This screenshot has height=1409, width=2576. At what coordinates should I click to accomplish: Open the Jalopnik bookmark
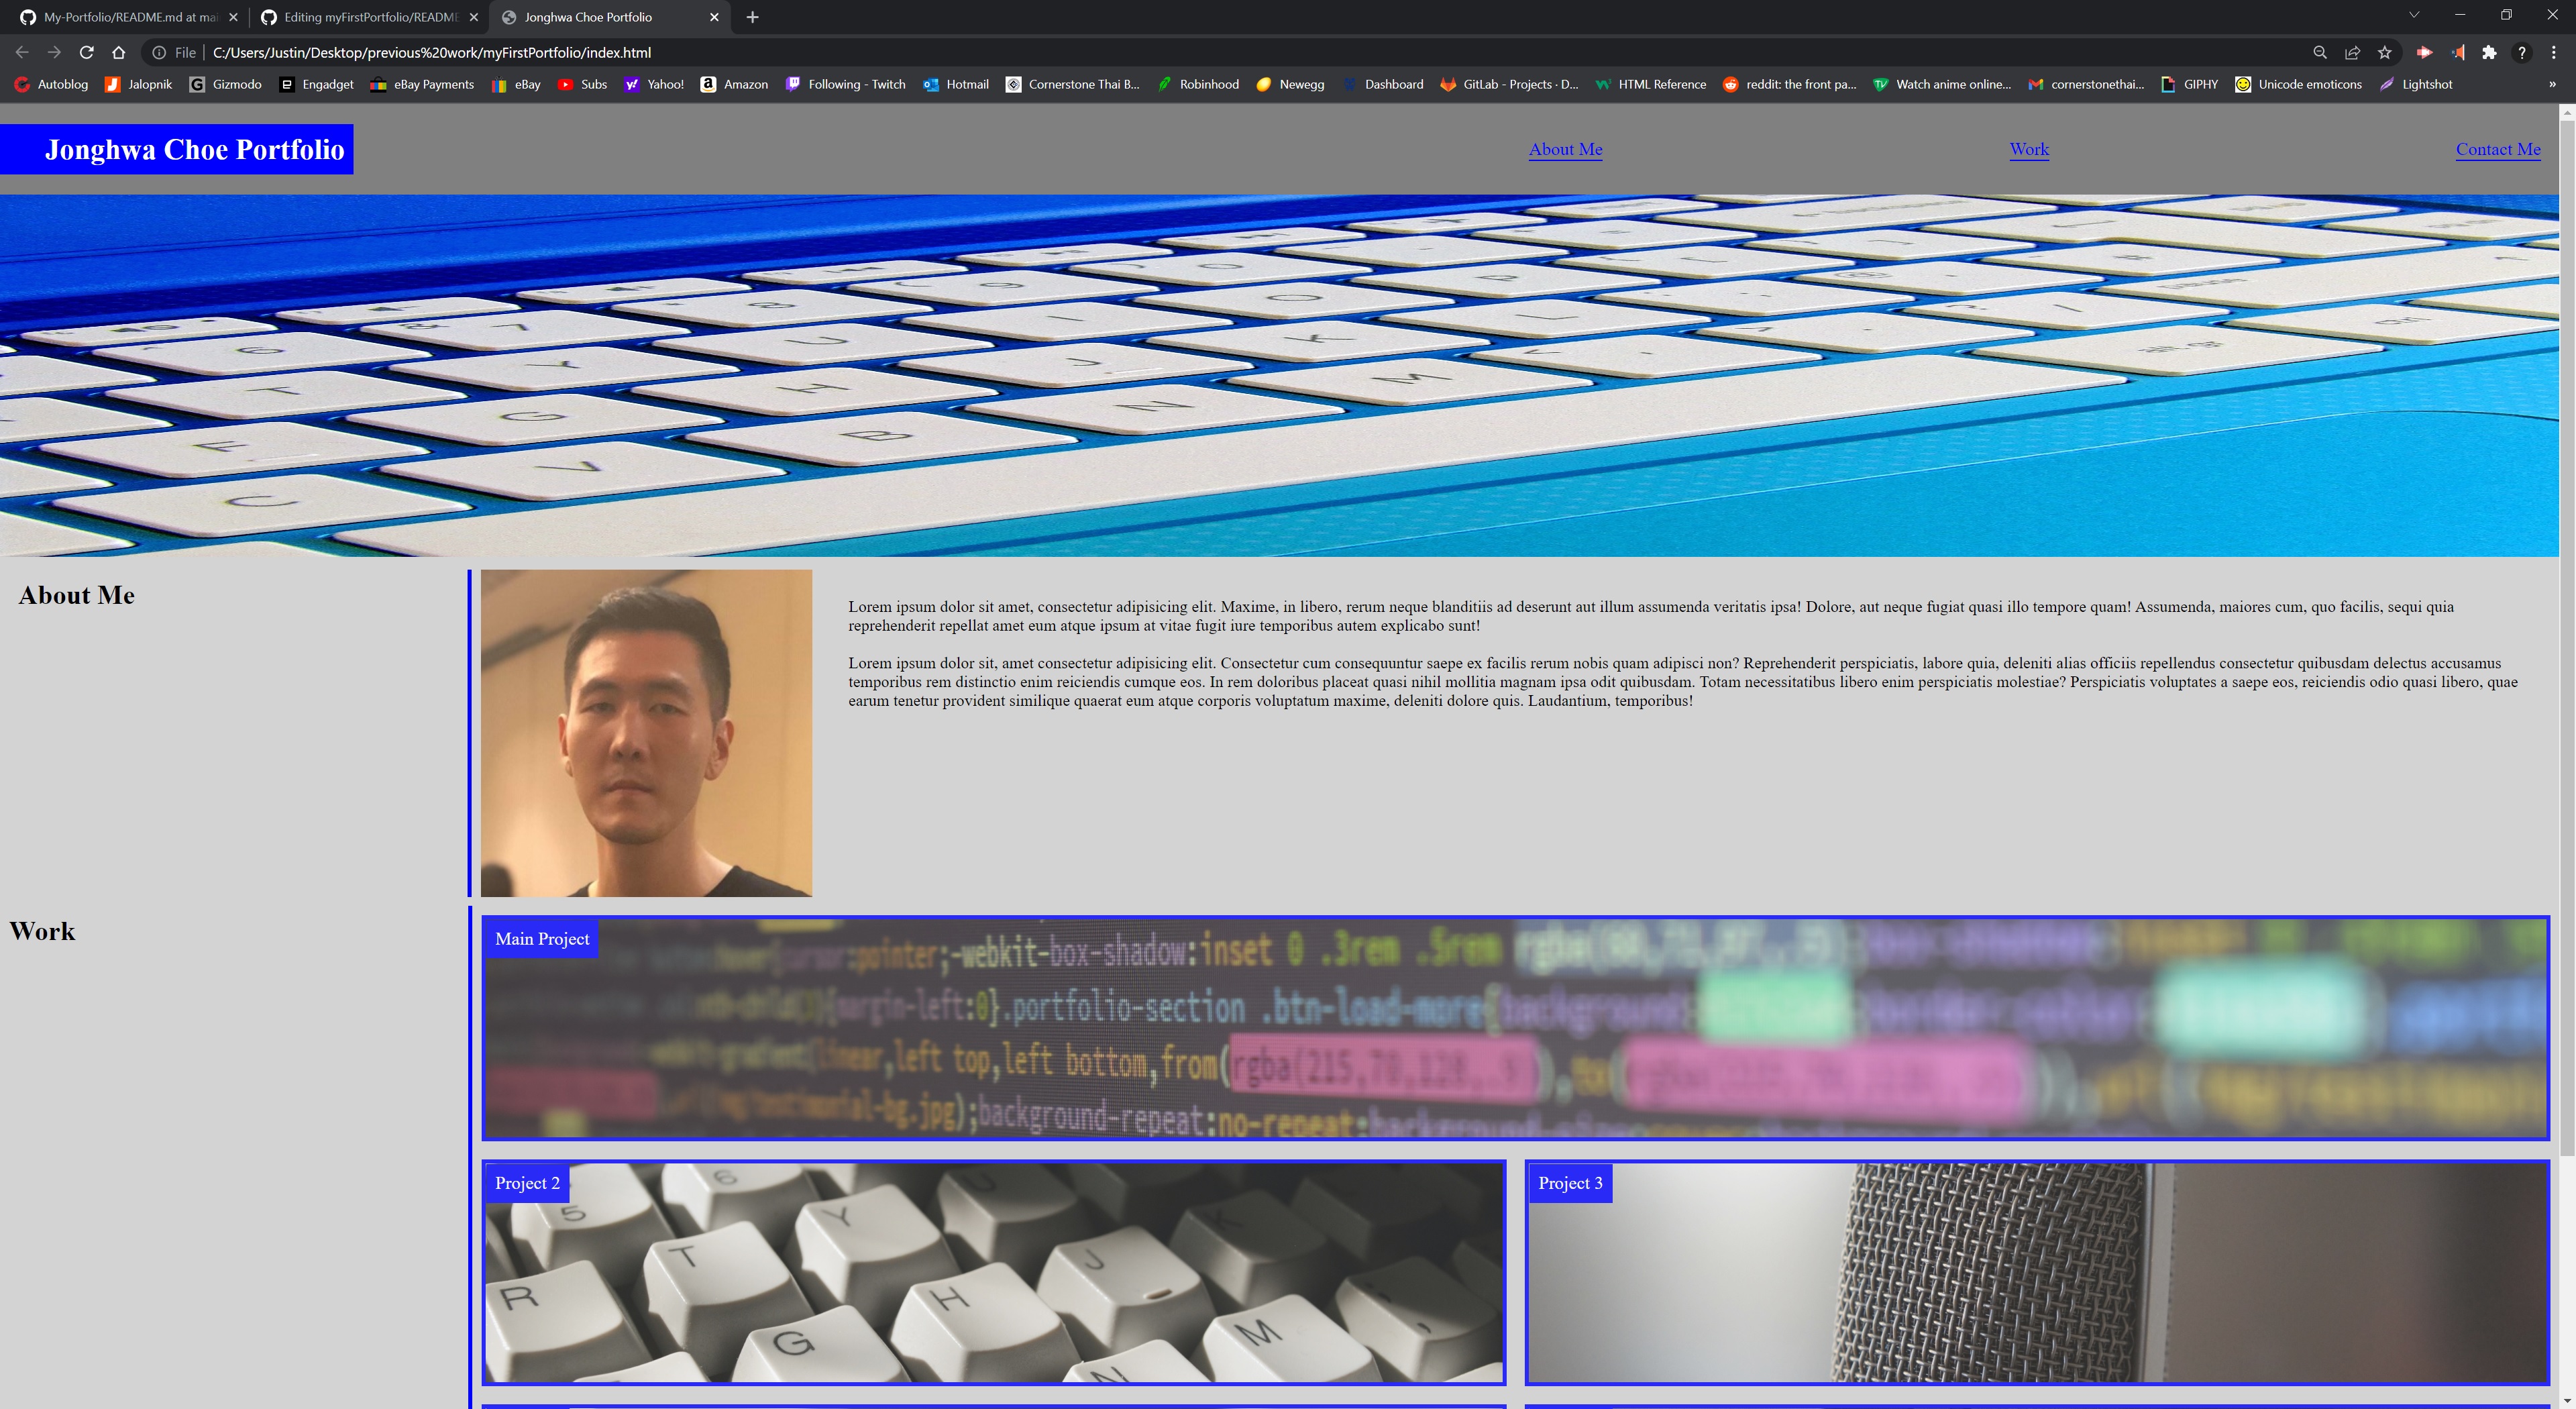[x=139, y=84]
